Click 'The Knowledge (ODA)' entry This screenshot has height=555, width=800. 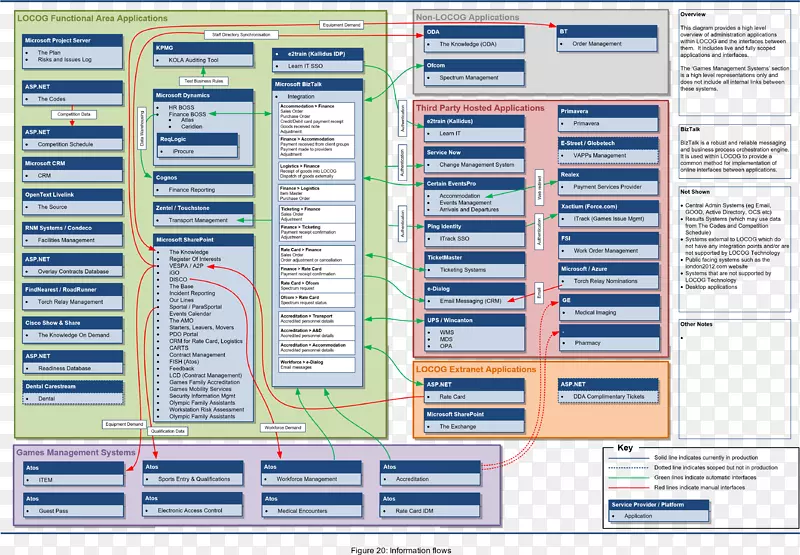(x=468, y=44)
